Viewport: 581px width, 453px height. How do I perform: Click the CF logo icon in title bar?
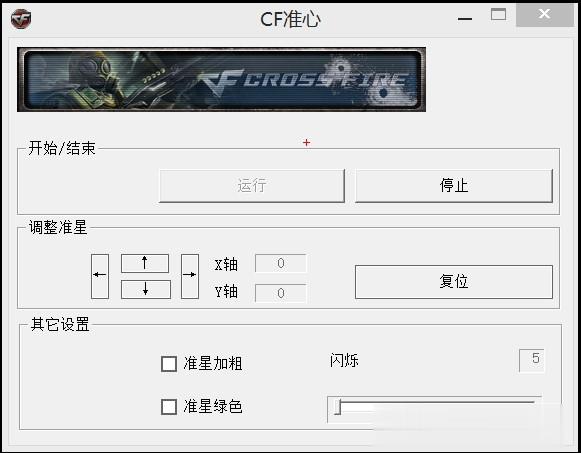tap(21, 19)
